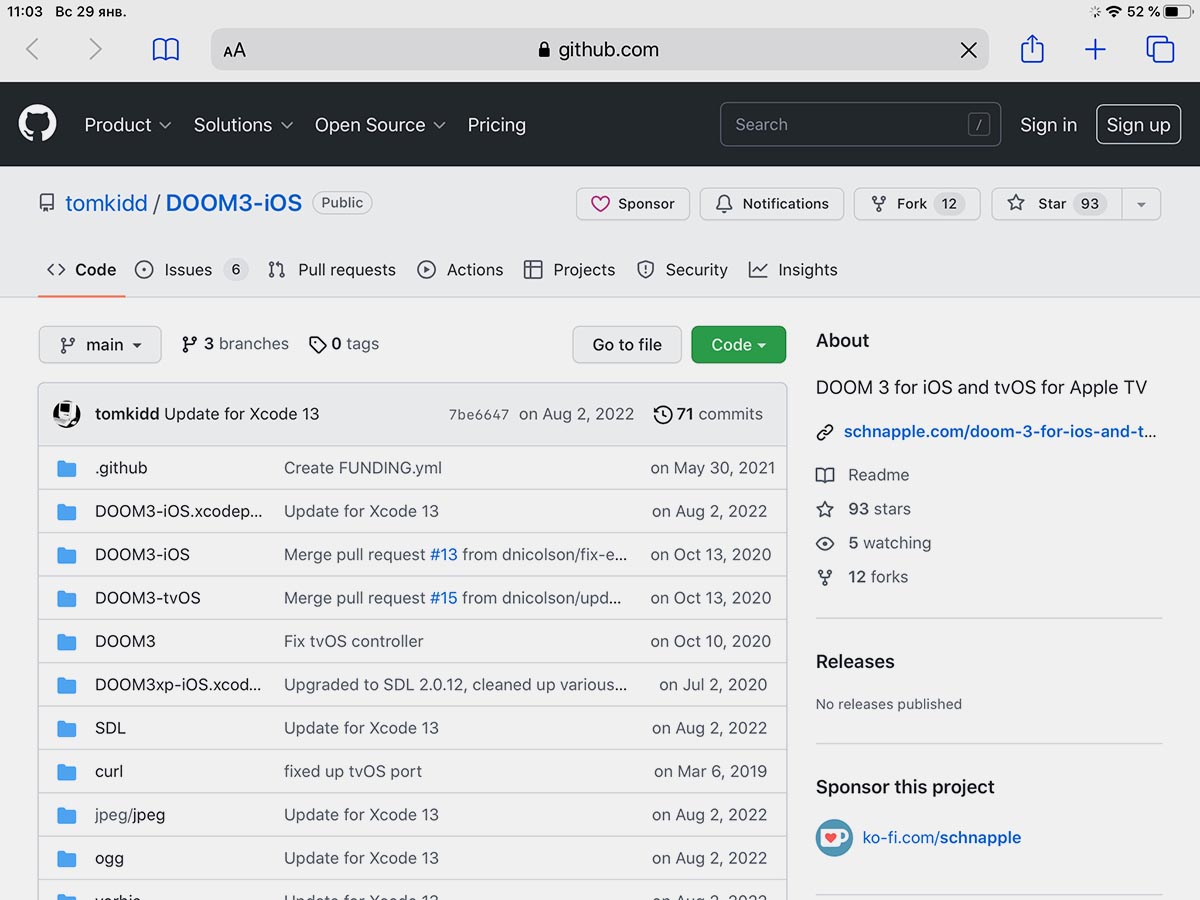Sponsor the project with the heart button
Screen dimensions: 1200x900
(x=632, y=204)
